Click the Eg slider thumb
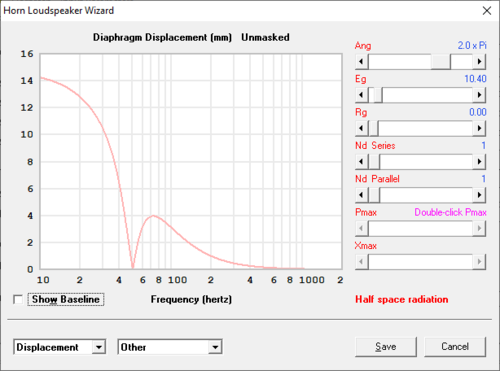The image size is (500, 371). click(378, 95)
